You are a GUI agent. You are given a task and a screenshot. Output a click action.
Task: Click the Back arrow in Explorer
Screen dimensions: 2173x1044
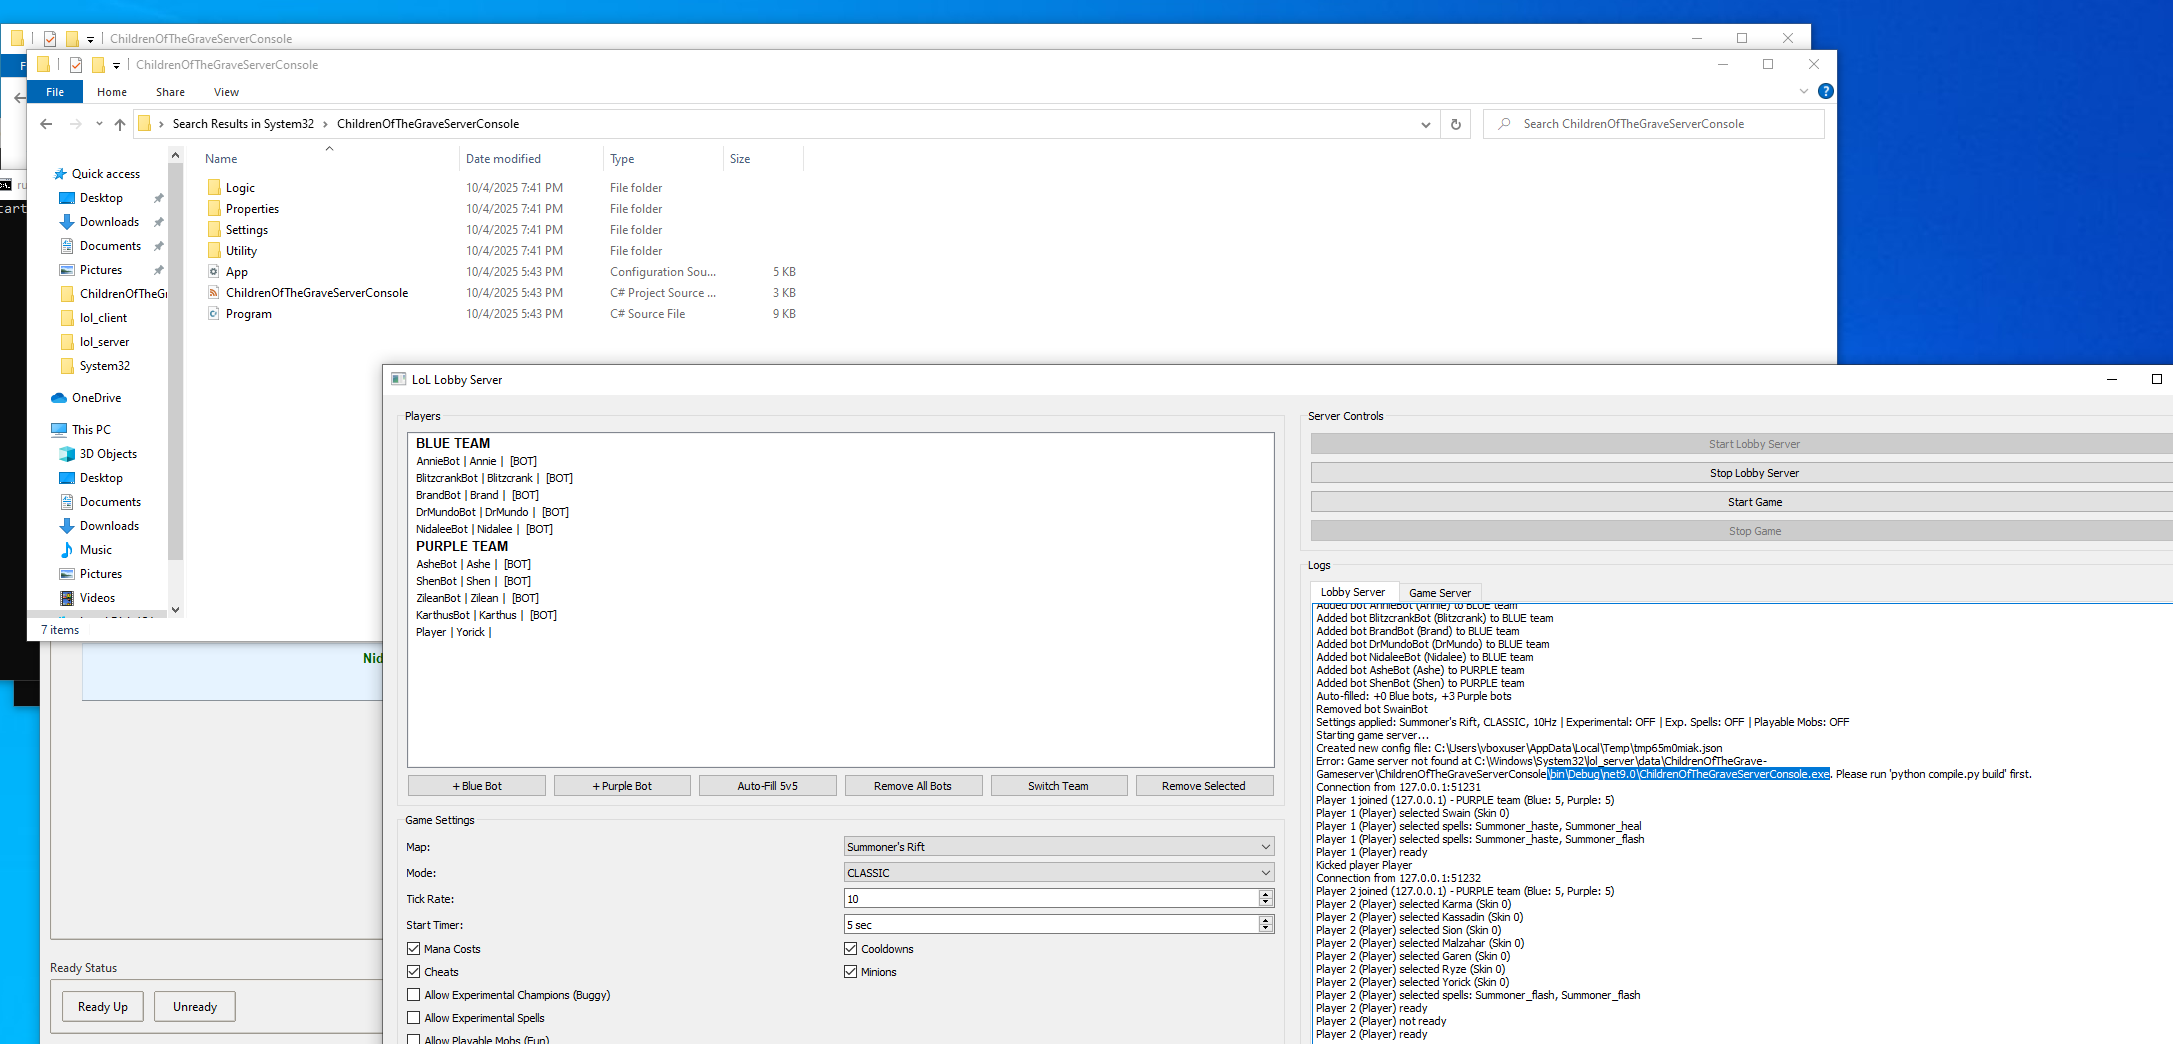point(46,124)
